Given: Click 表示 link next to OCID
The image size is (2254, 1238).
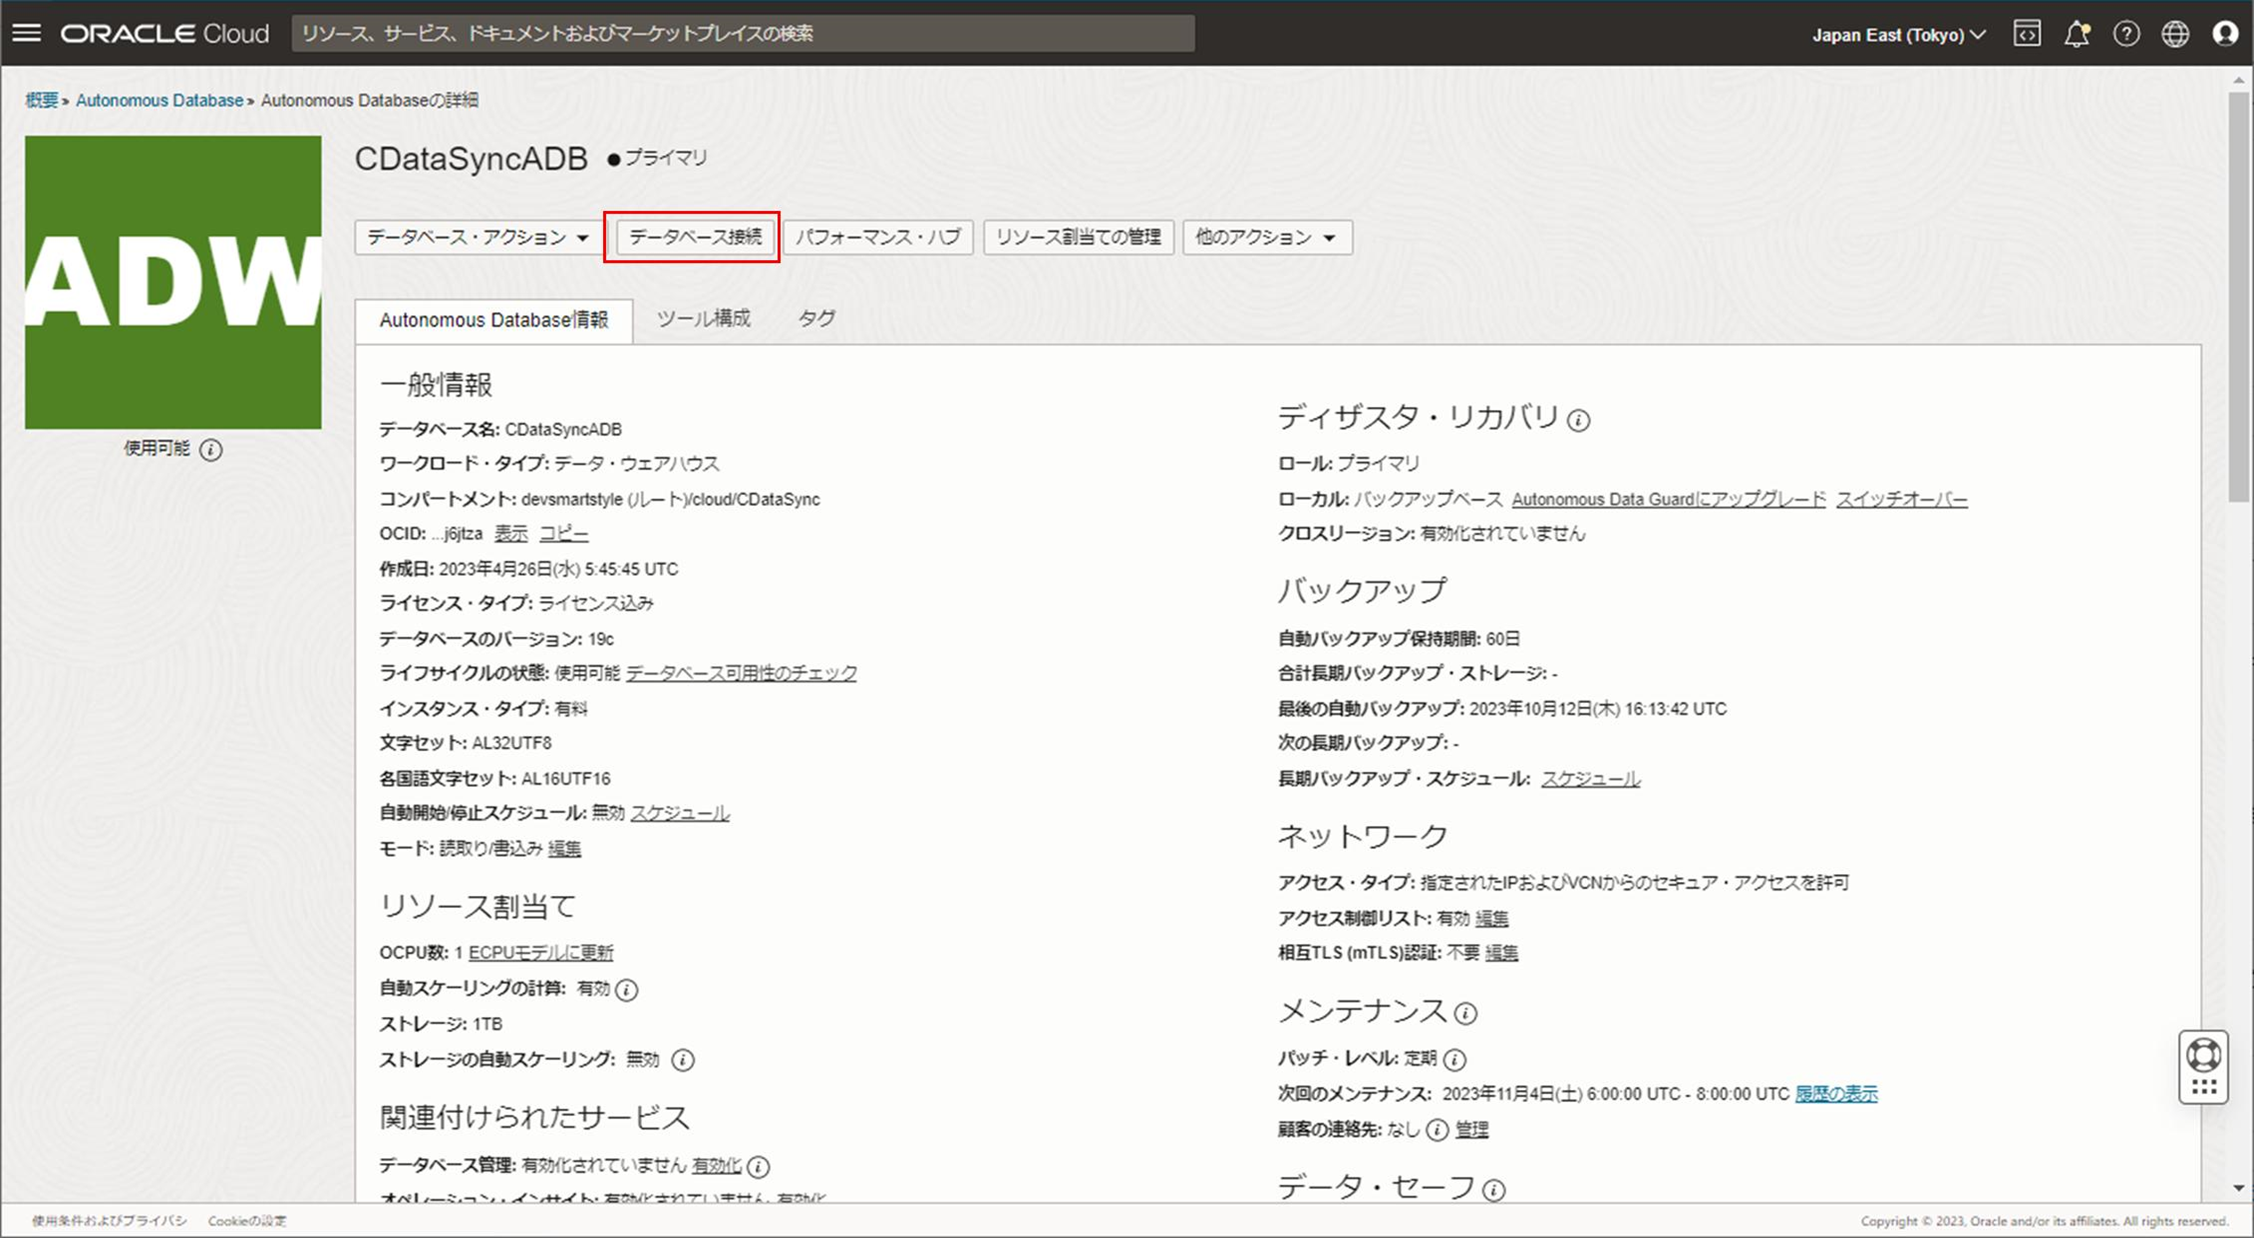Looking at the screenshot, I should tap(511, 534).
